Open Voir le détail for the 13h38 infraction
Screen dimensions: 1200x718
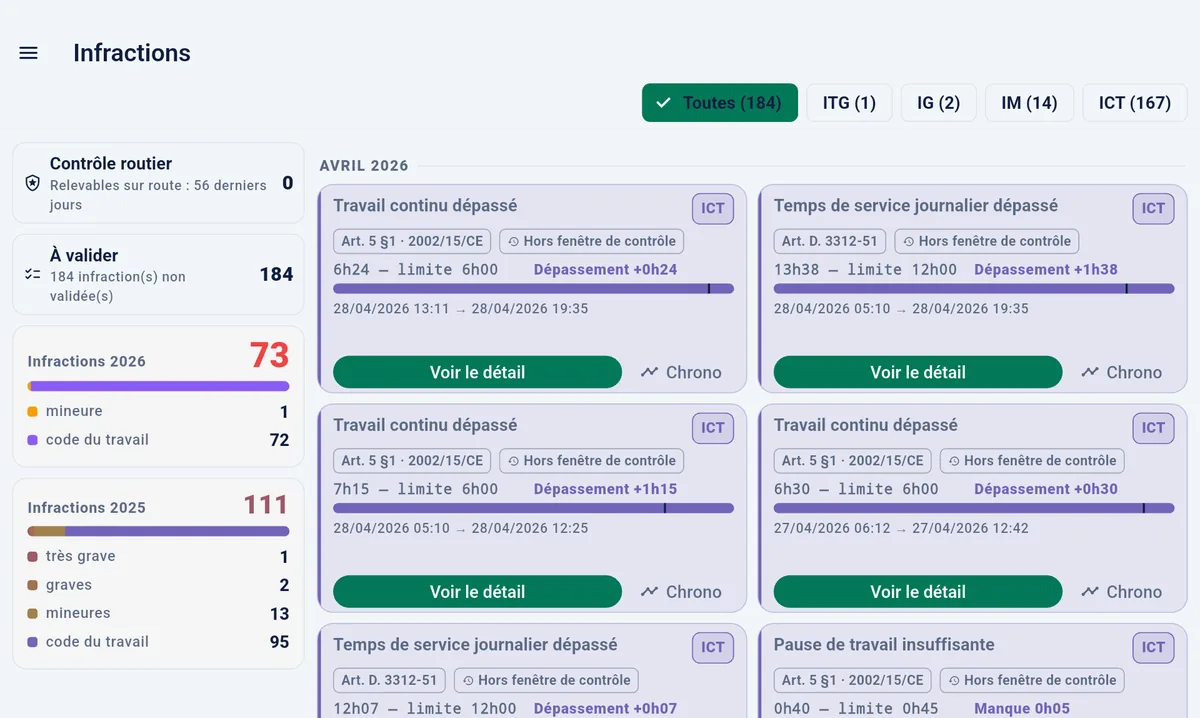pyautogui.click(x=918, y=372)
